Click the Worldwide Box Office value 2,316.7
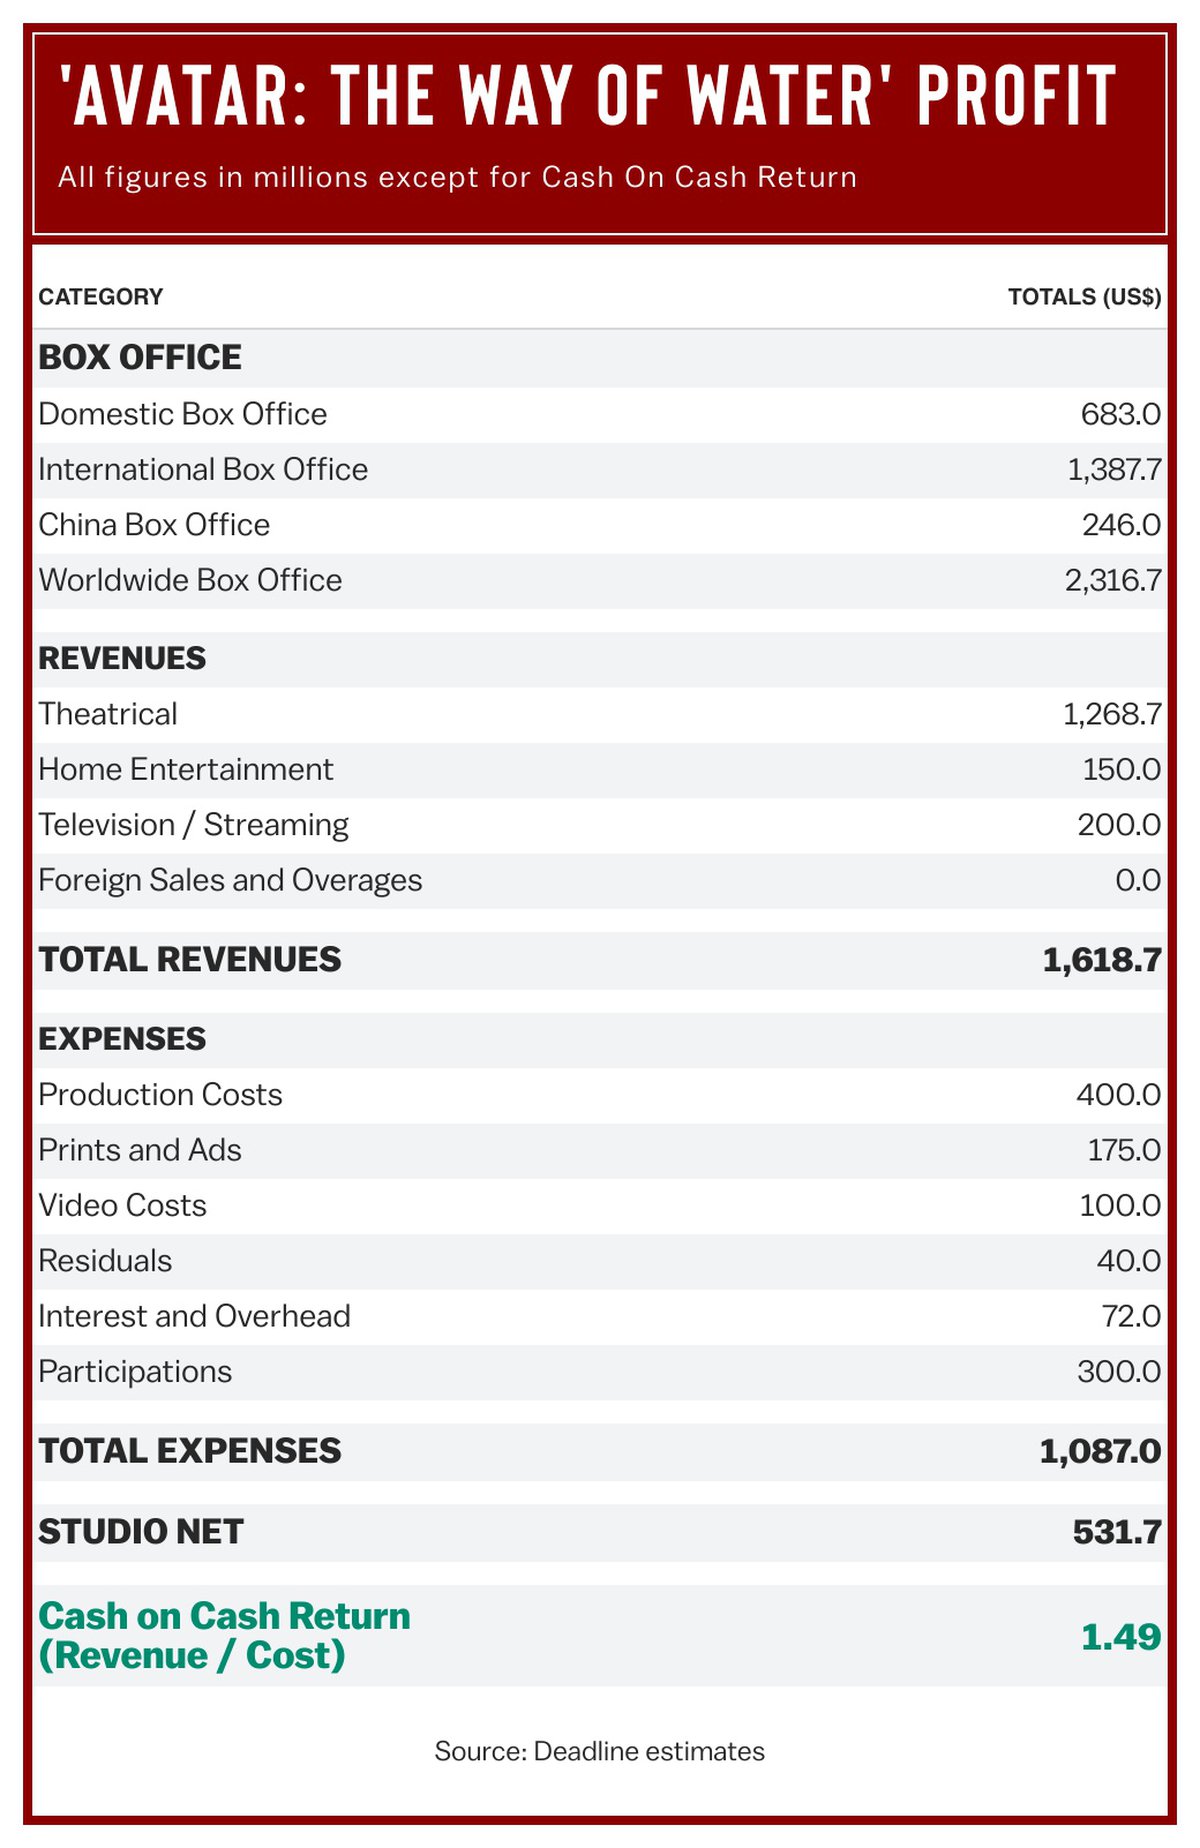The image size is (1200, 1848). click(1112, 580)
